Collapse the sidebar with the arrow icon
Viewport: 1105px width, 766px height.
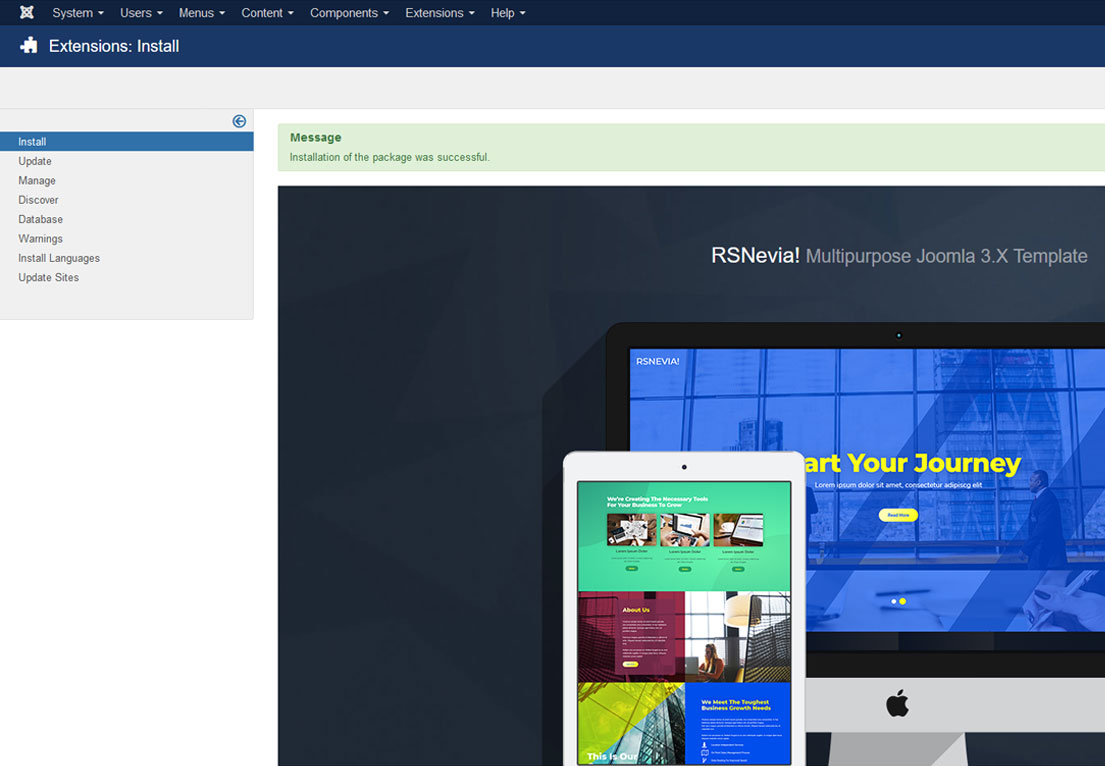pos(239,121)
